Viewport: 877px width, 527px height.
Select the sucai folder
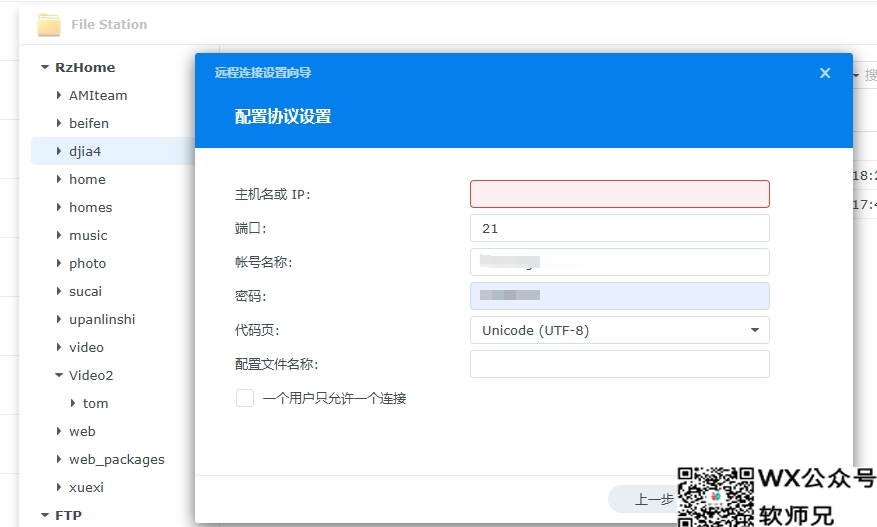[86, 291]
